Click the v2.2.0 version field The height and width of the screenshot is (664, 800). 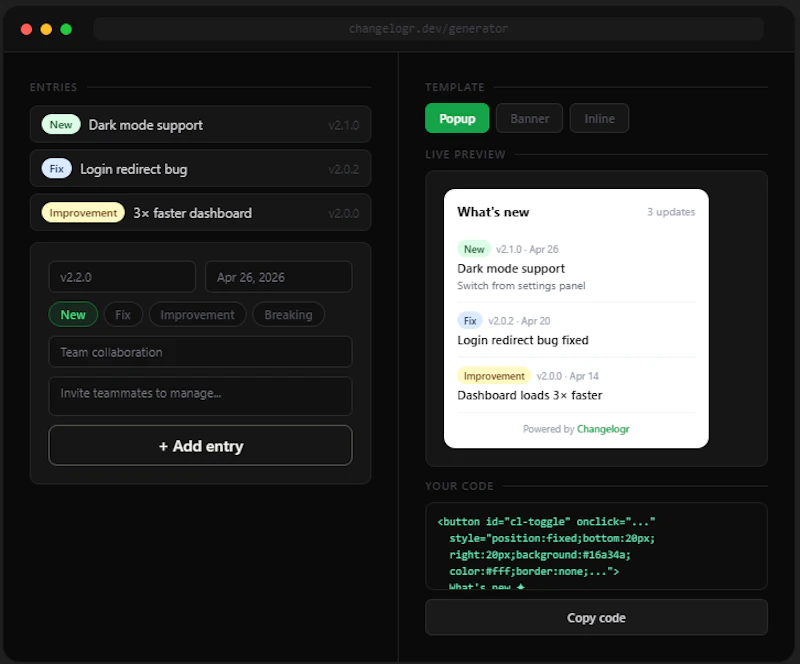click(122, 277)
